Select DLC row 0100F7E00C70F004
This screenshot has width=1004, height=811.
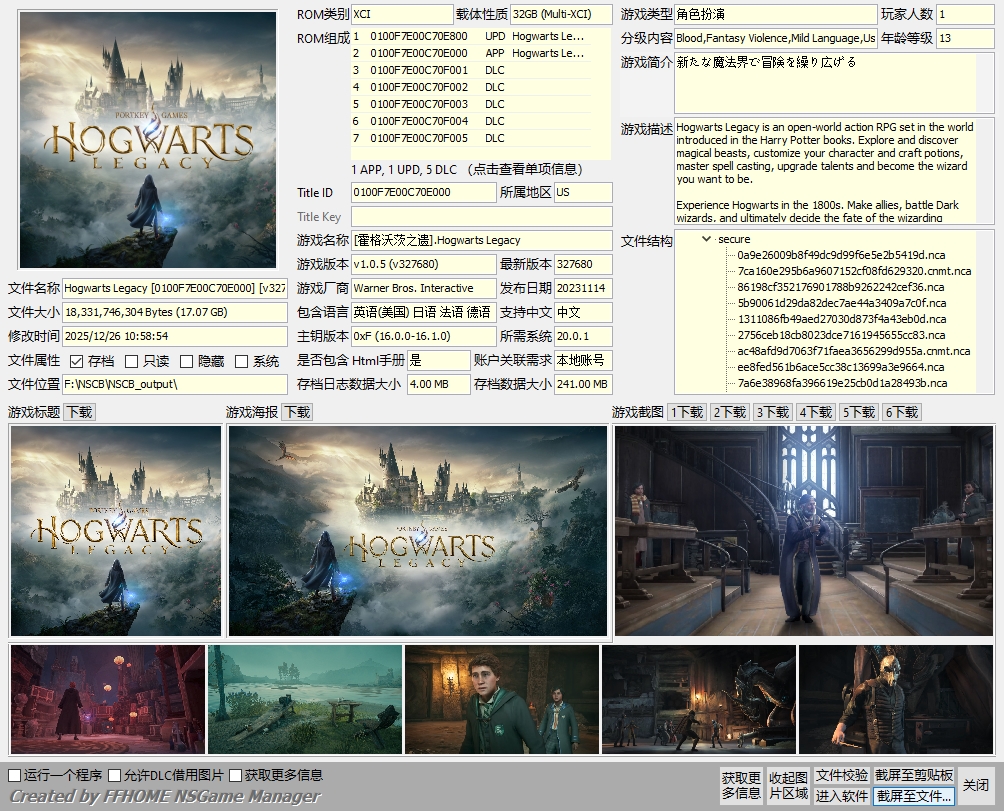471,121
